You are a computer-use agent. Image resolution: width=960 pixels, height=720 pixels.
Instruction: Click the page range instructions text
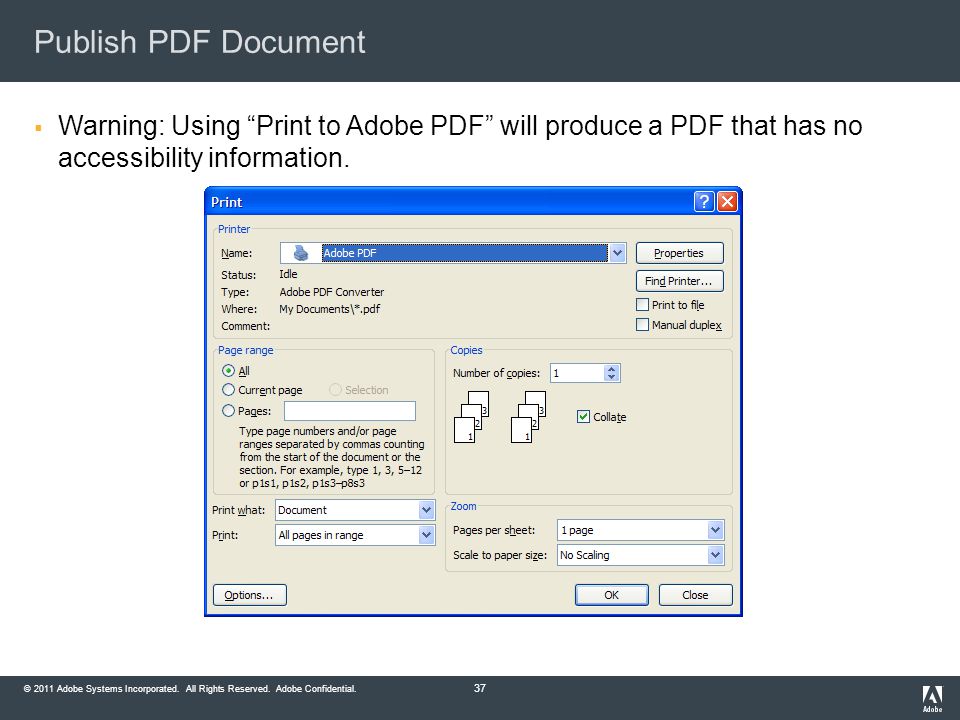click(331, 457)
